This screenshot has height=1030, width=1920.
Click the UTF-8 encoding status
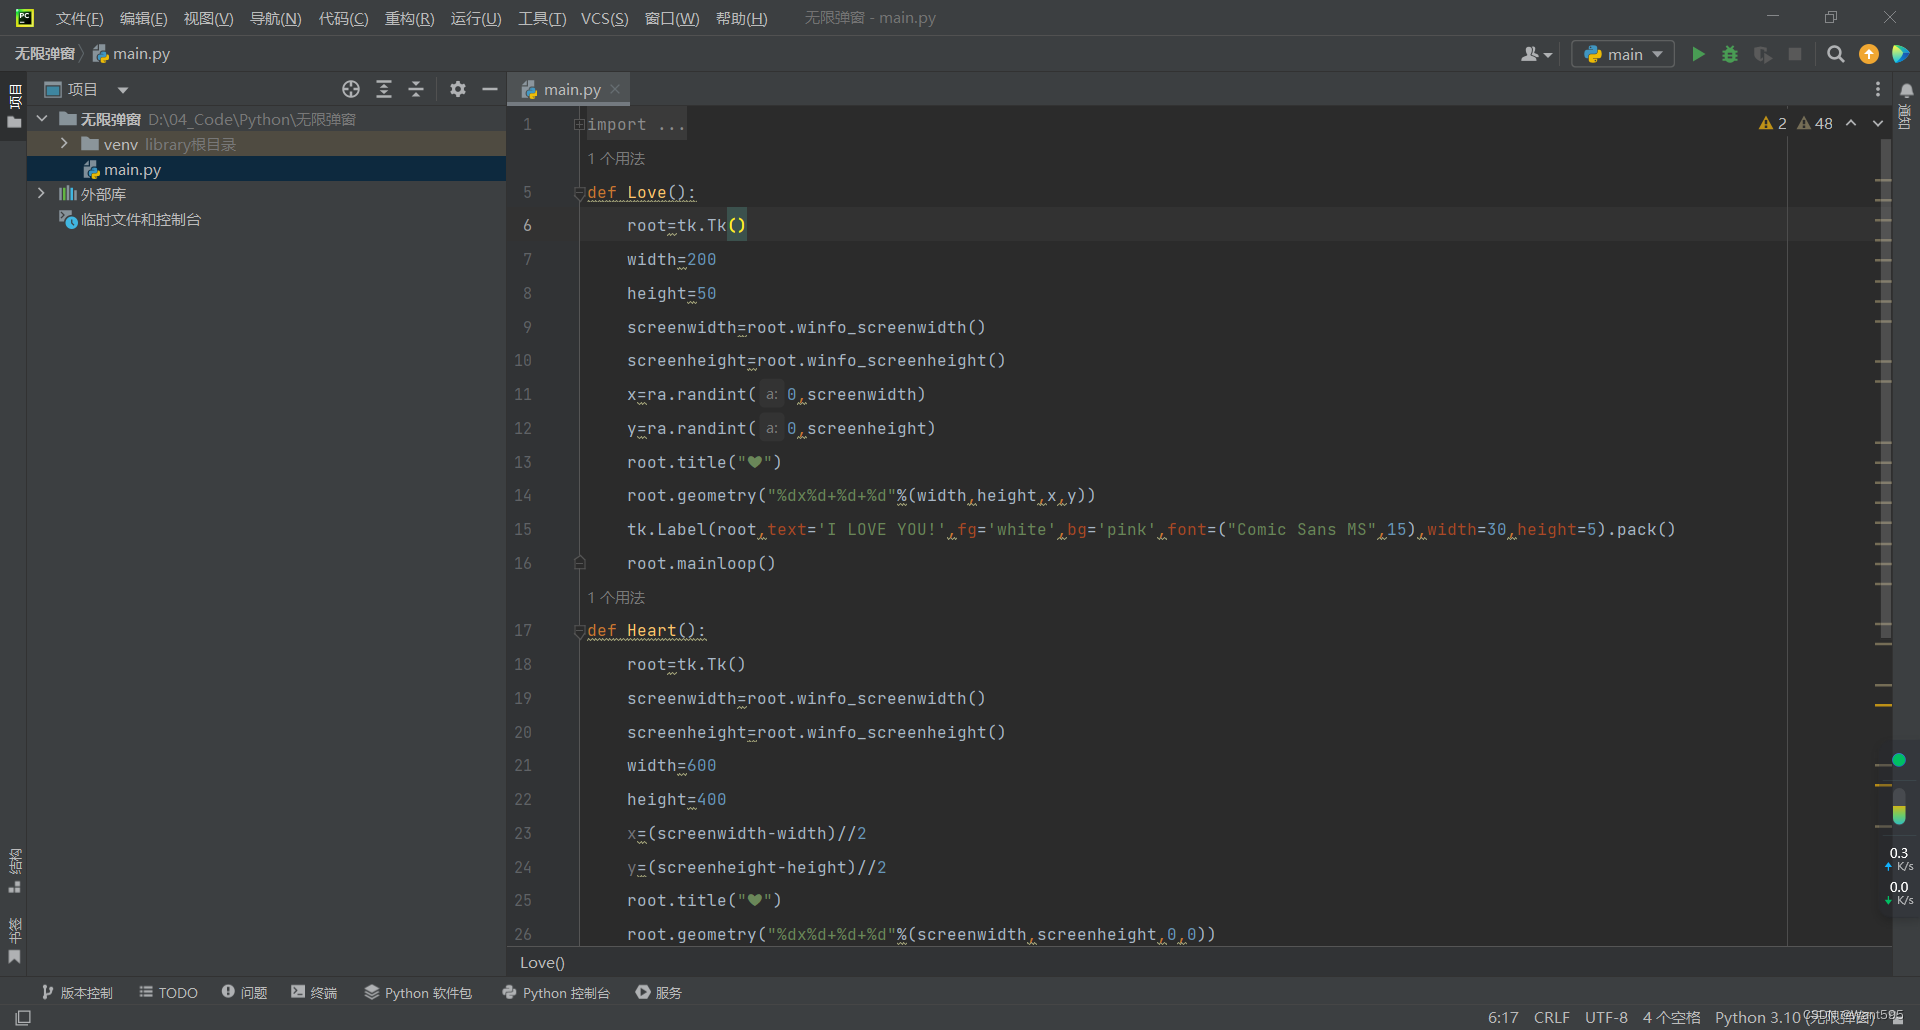[1606, 1017]
